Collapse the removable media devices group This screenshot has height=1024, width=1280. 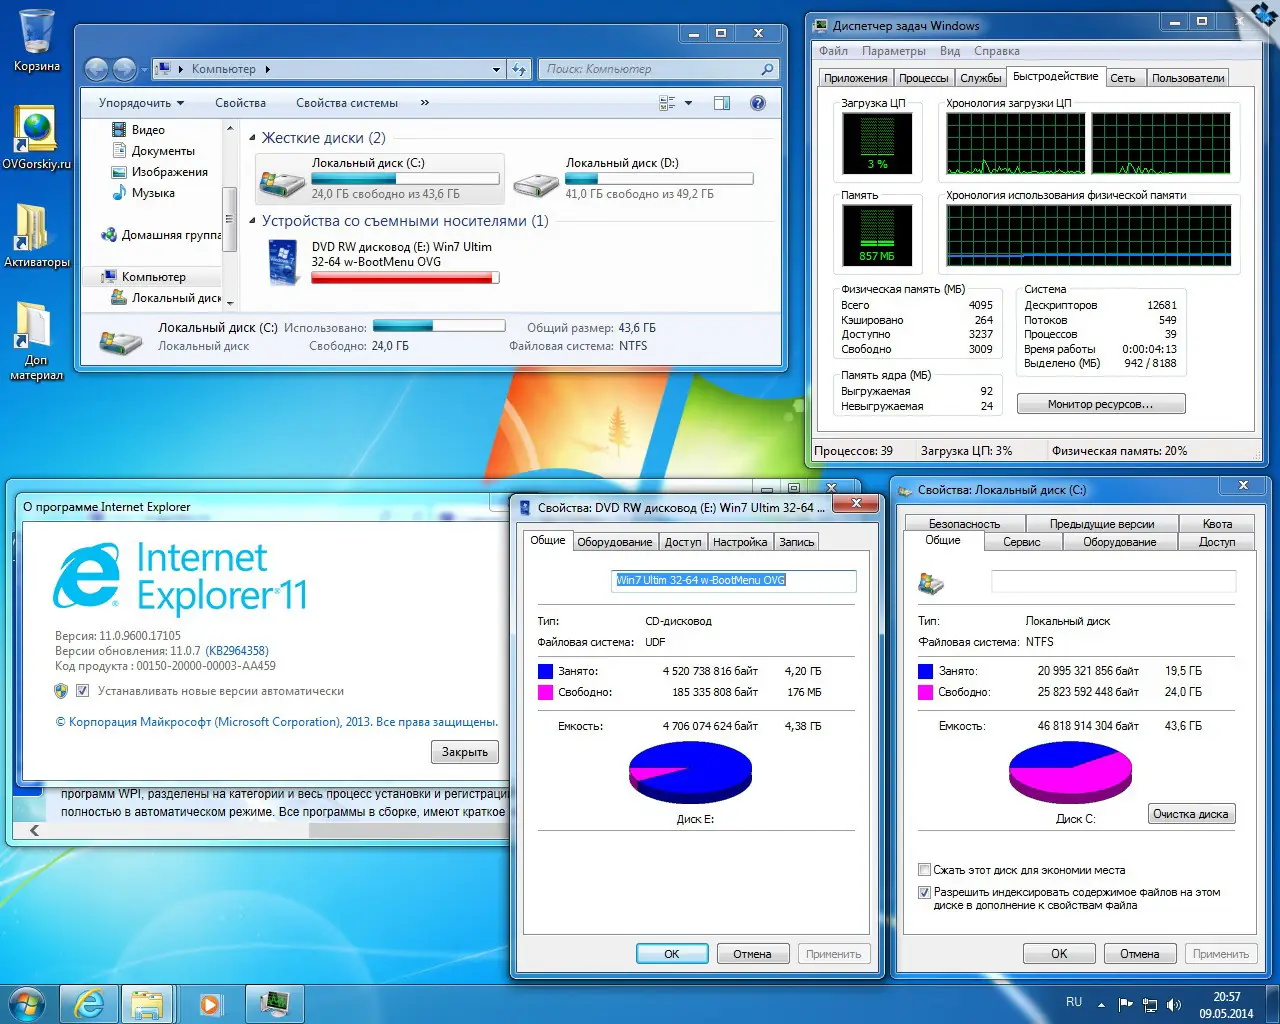(253, 221)
